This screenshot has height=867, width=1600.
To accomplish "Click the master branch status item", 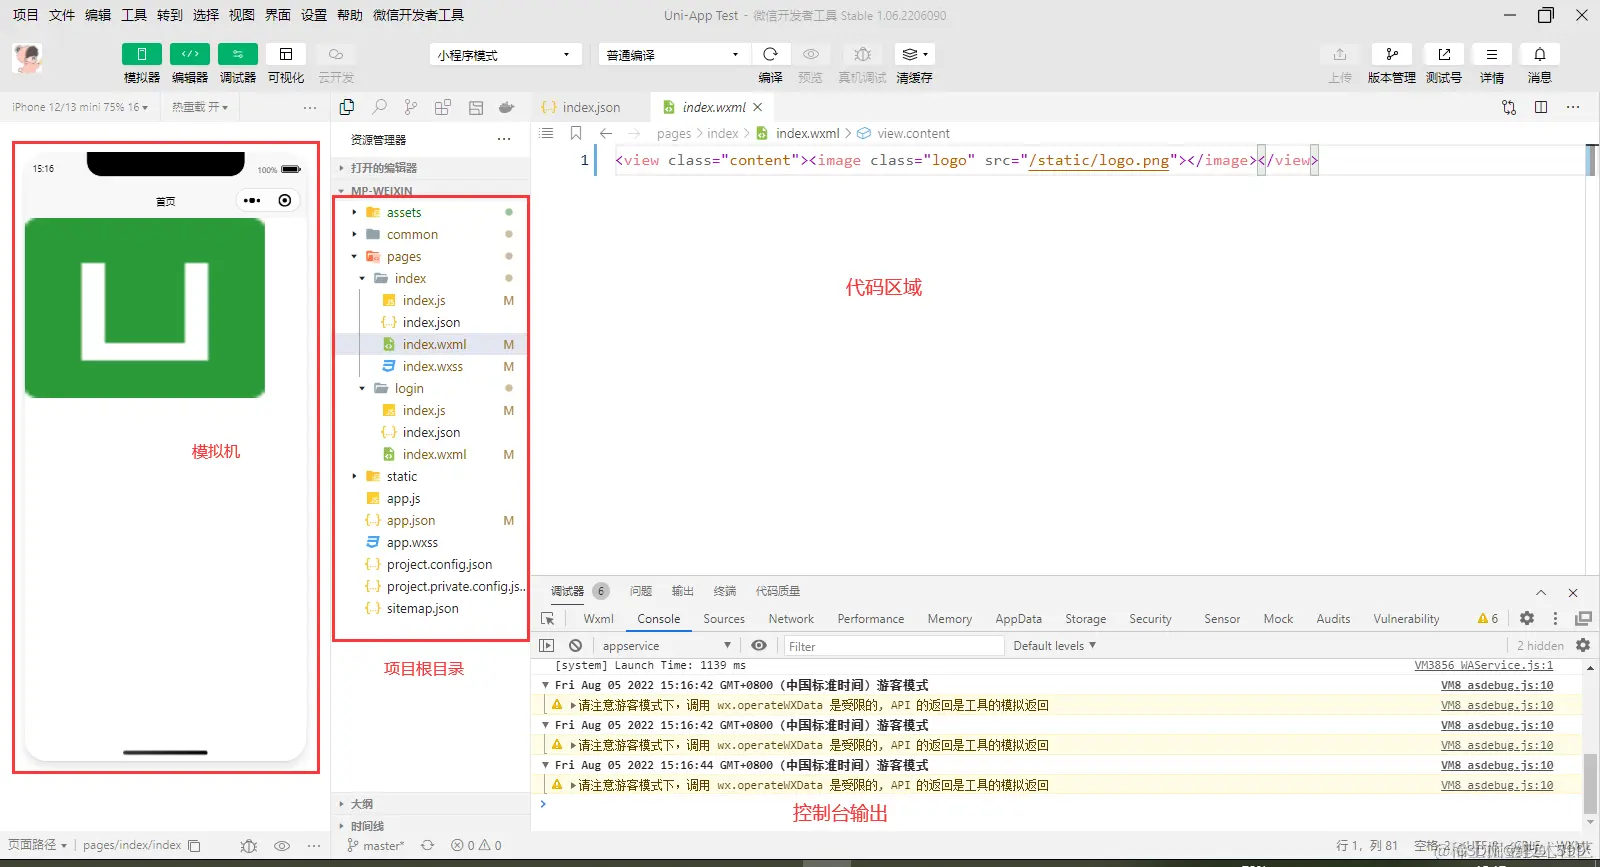I will pyautogui.click(x=376, y=846).
